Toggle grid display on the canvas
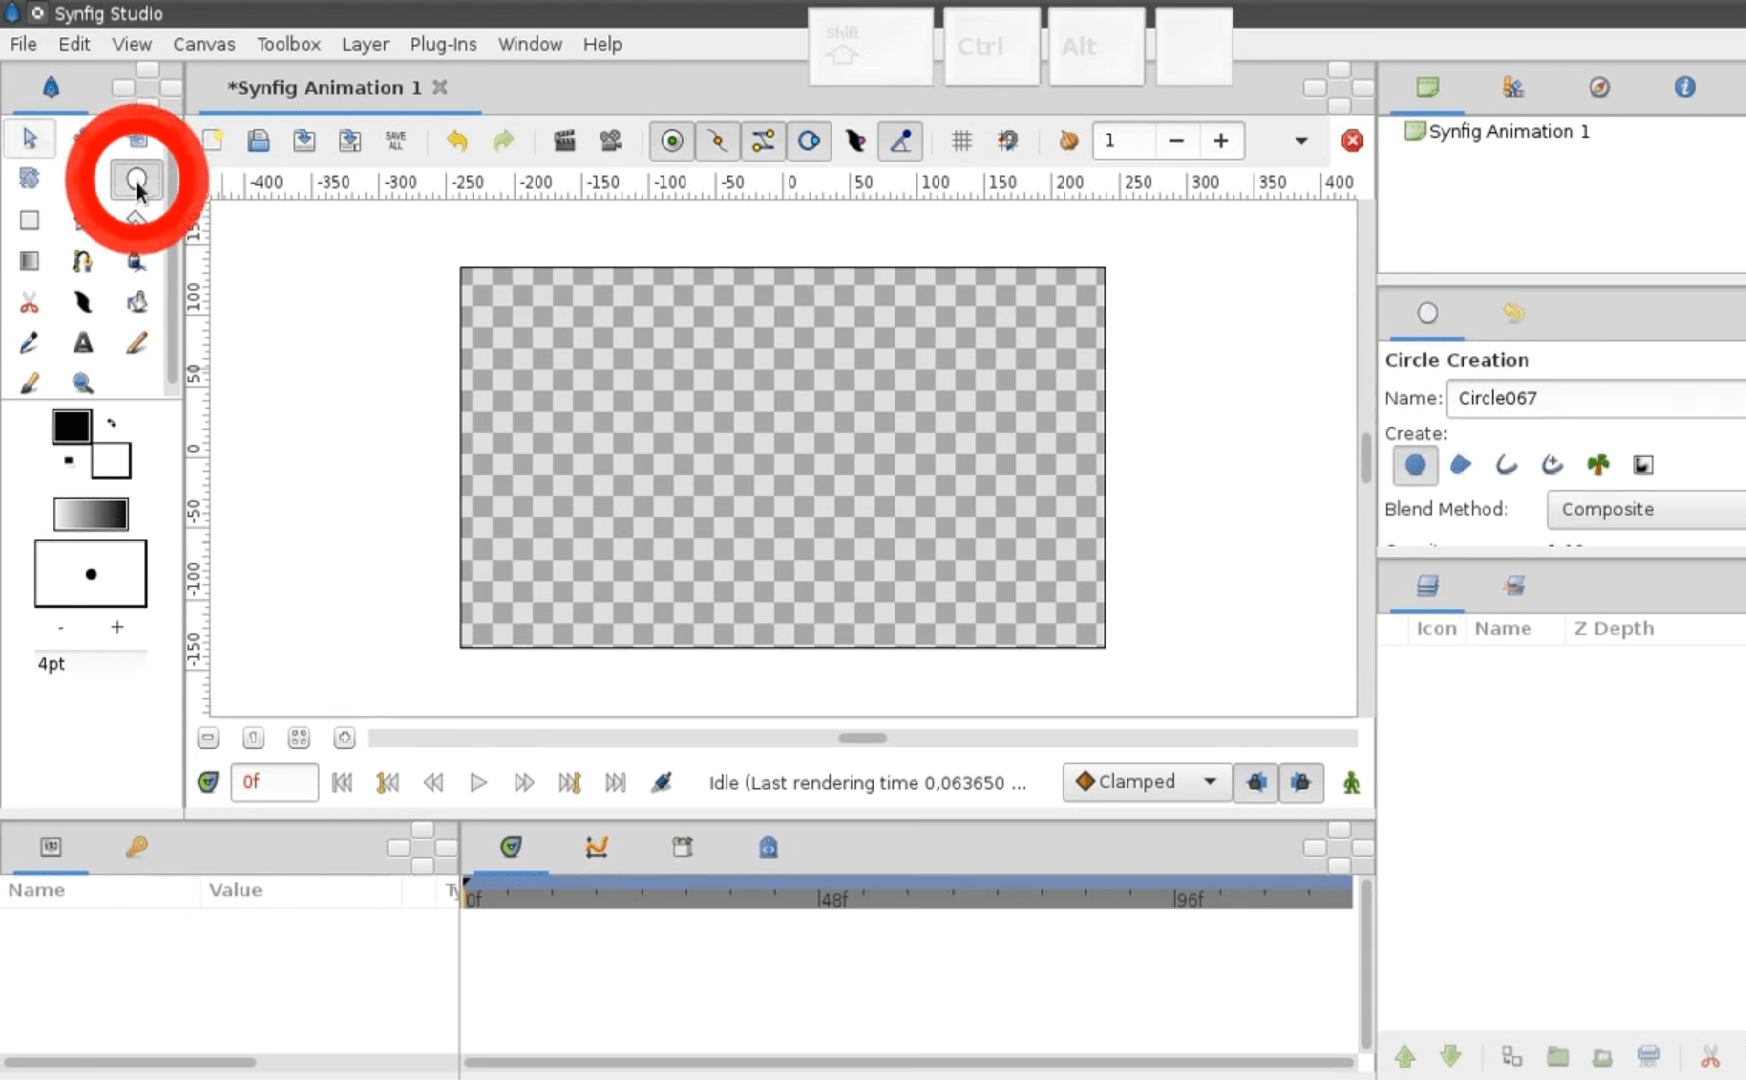Image resolution: width=1746 pixels, height=1085 pixels. point(962,140)
